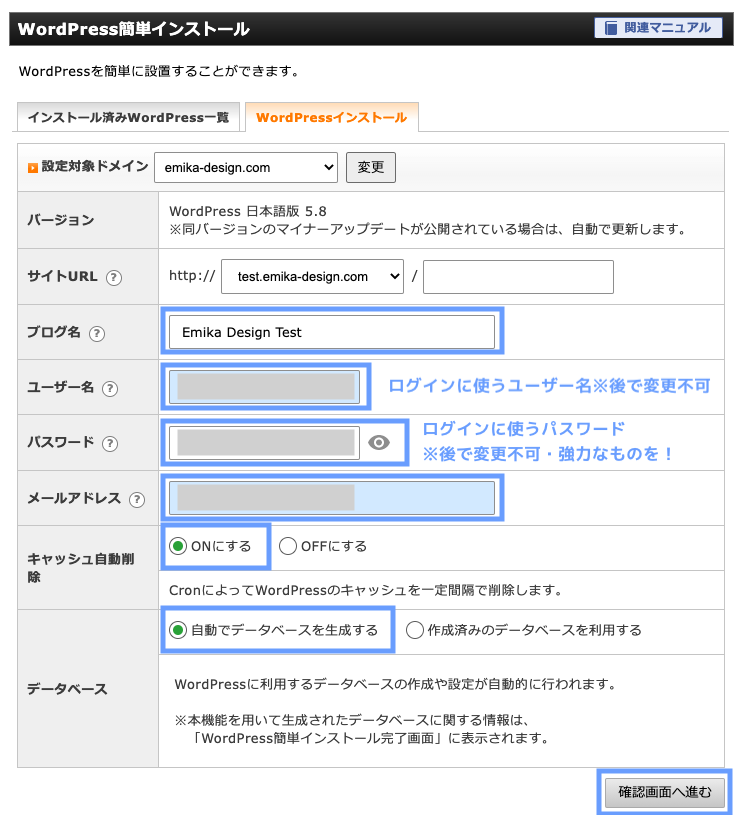740x815 pixels.
Task: Click the help icon next to サイトURL
Action: point(114,277)
